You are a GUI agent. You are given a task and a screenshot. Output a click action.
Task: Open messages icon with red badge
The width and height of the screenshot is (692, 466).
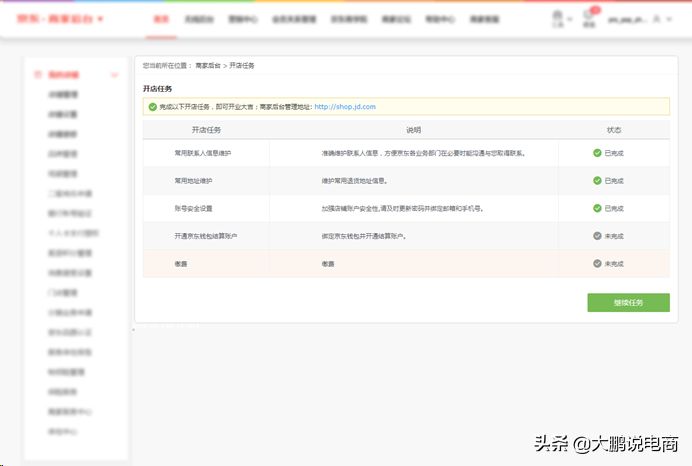coord(590,18)
